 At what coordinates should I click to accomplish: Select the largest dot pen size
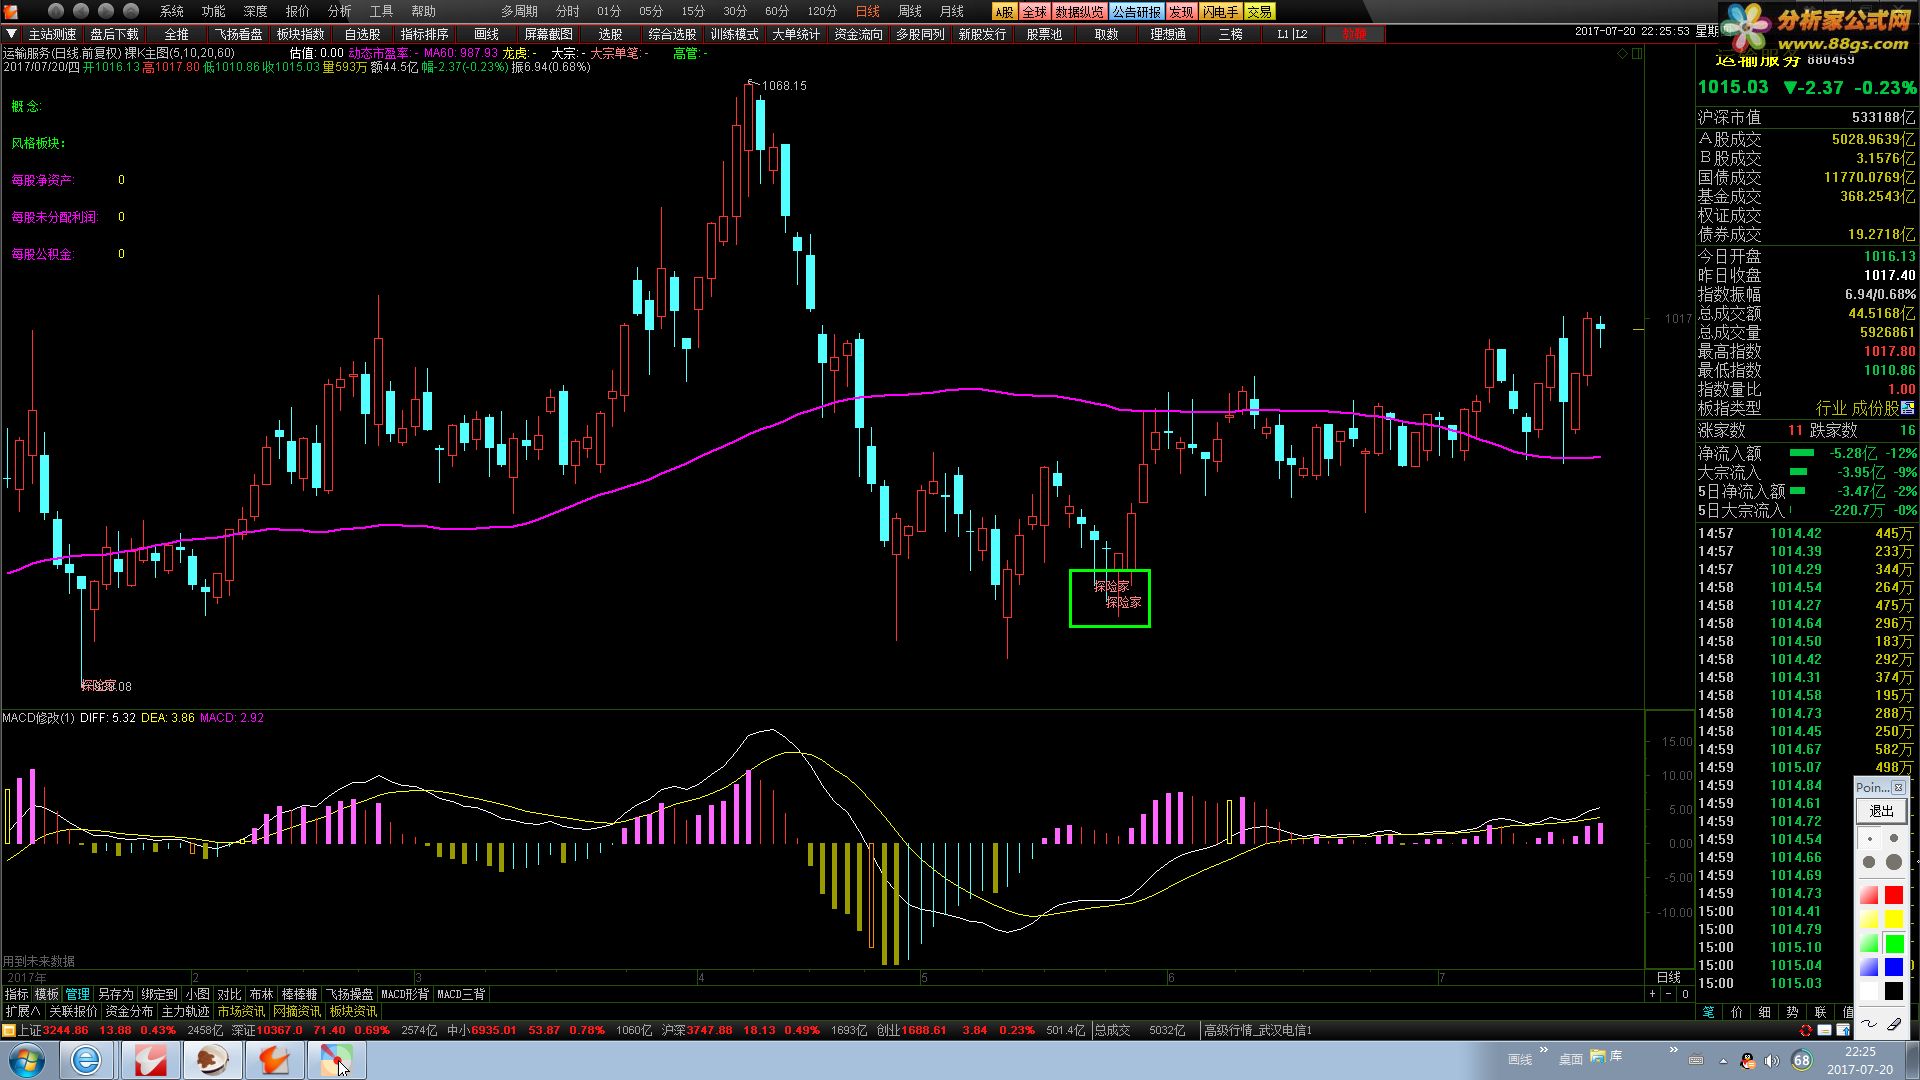click(x=1894, y=862)
